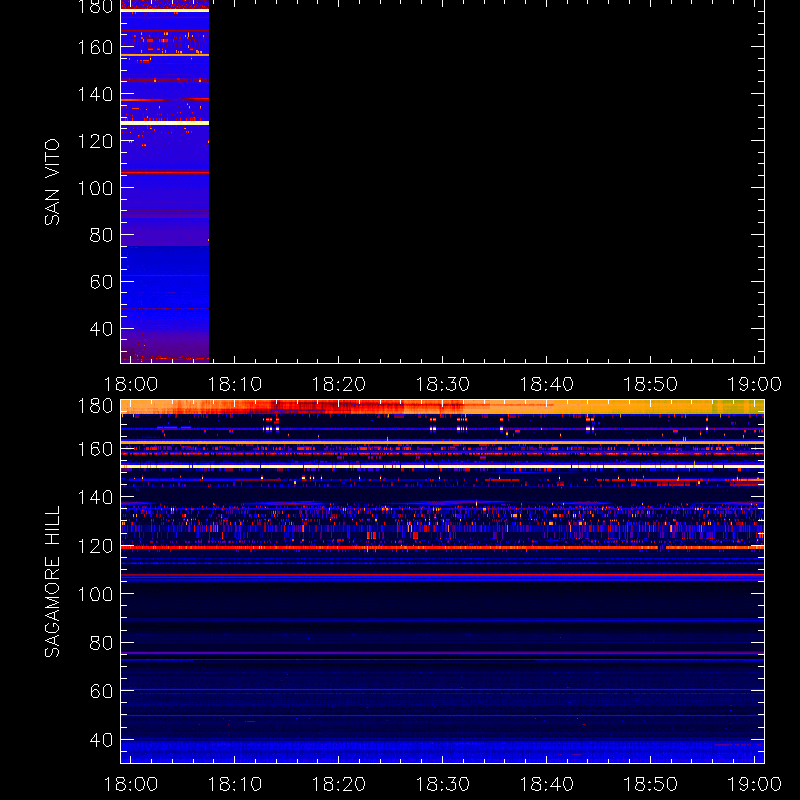Pick the 18:20 label on Sagamore Hill time axis
Screen dimensions: 800x800
click(x=338, y=784)
